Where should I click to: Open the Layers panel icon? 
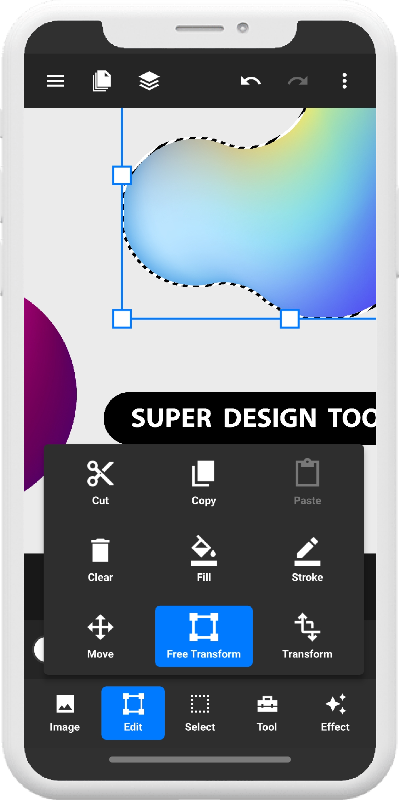point(149,81)
